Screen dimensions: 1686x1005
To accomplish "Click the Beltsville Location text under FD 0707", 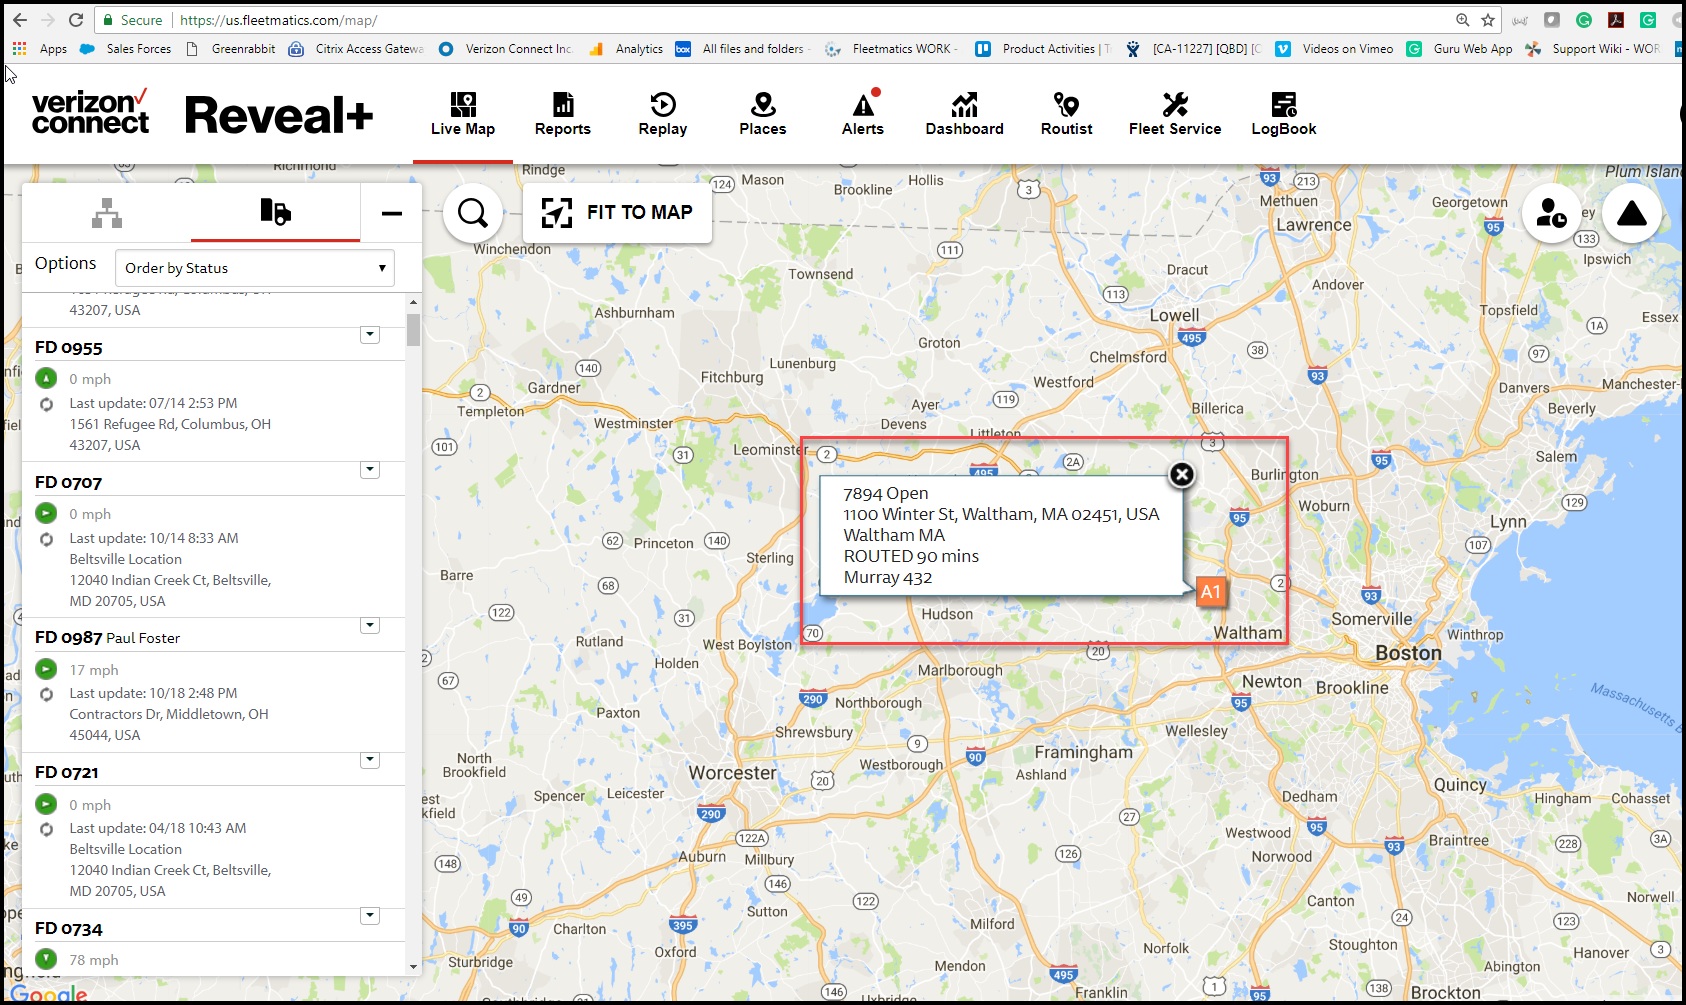I will (126, 559).
